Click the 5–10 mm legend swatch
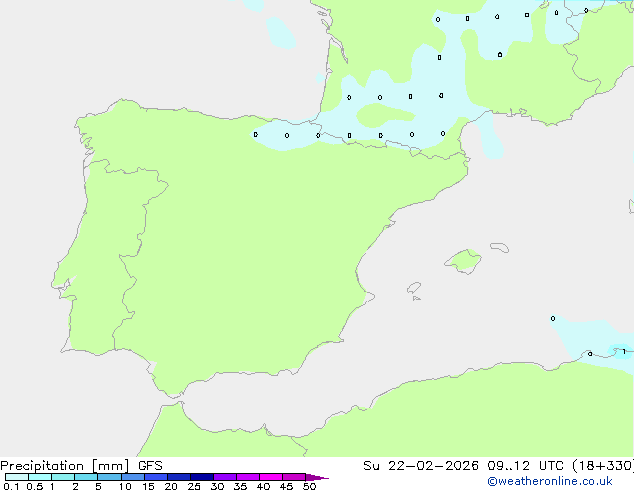 coord(109,477)
